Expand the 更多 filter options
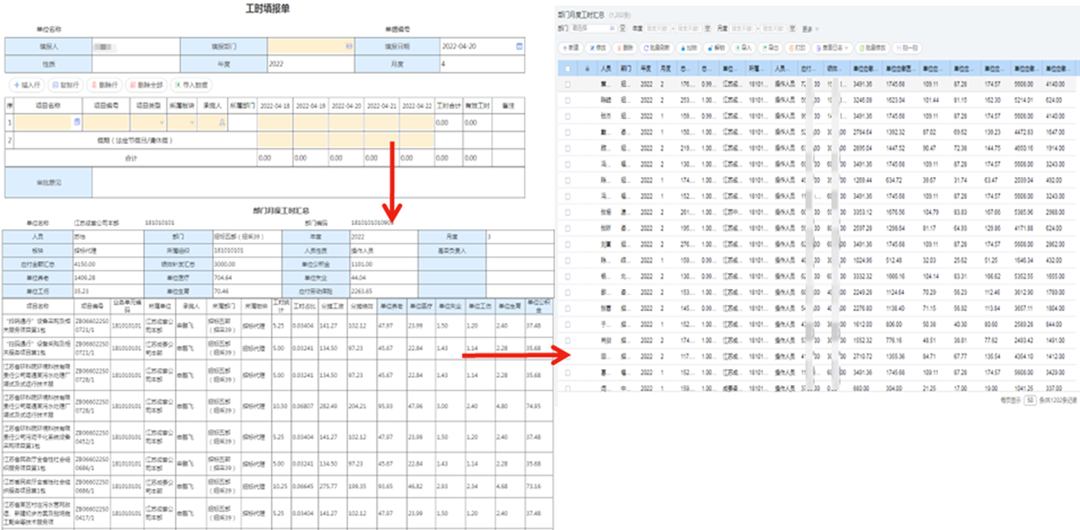This screenshot has width=1080, height=530. point(808,29)
